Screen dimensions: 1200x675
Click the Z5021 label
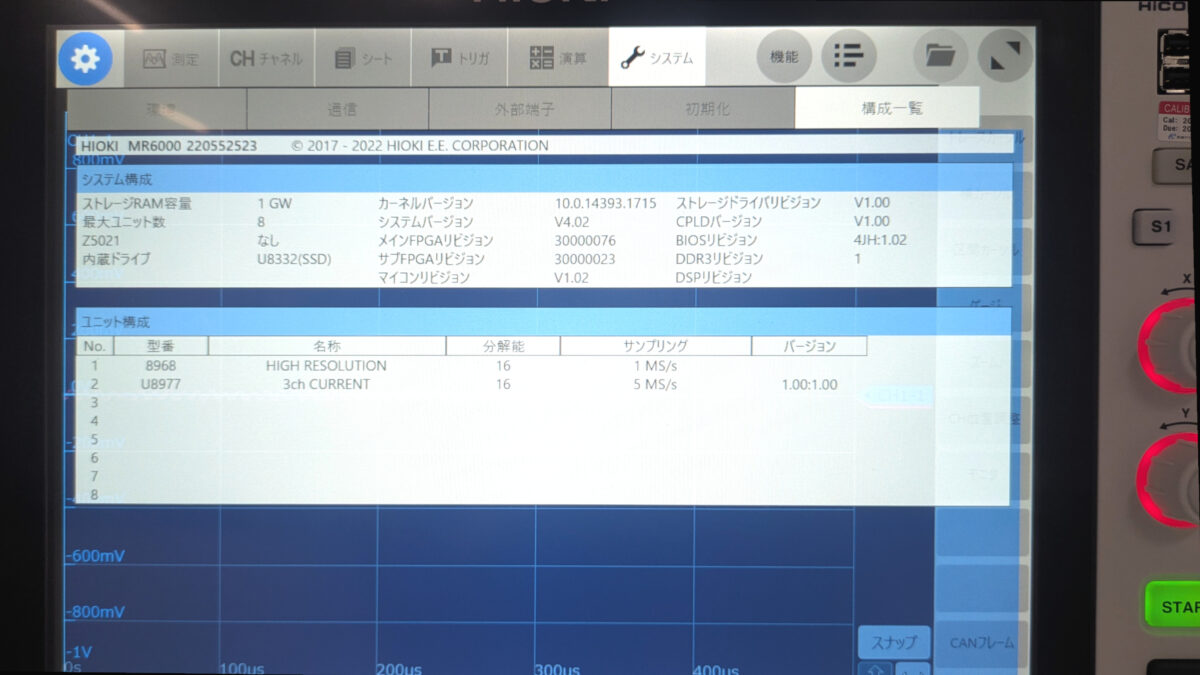pos(100,241)
